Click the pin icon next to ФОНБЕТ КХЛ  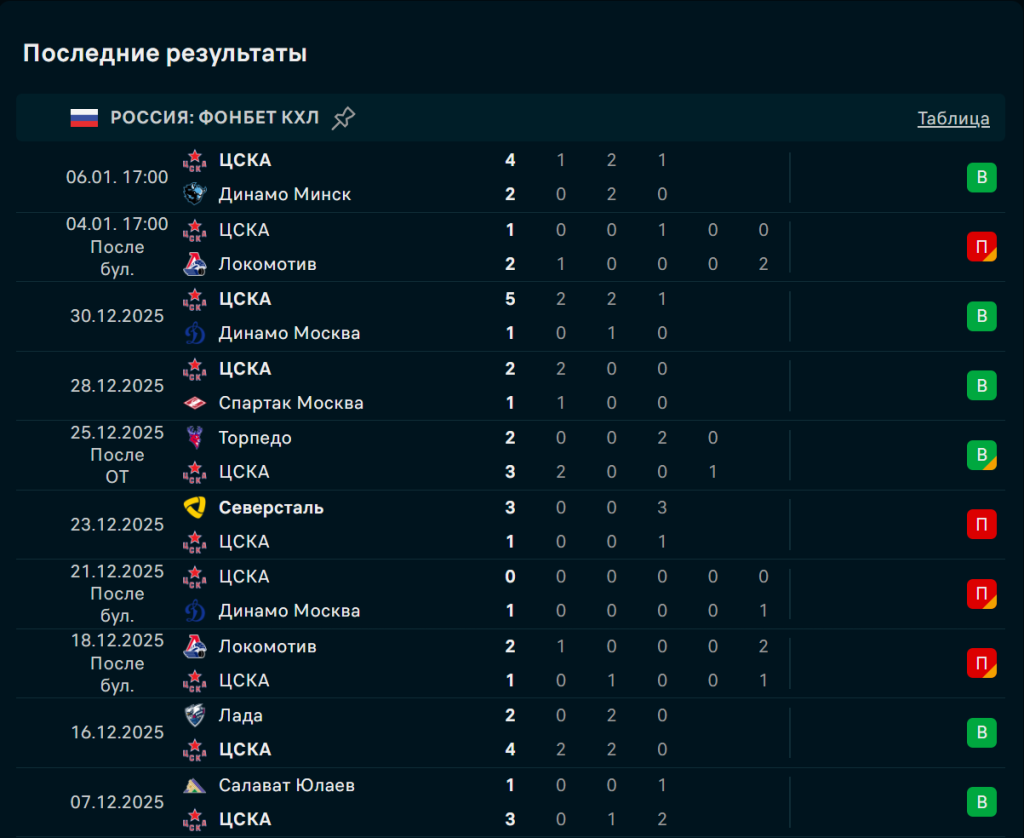(x=343, y=118)
